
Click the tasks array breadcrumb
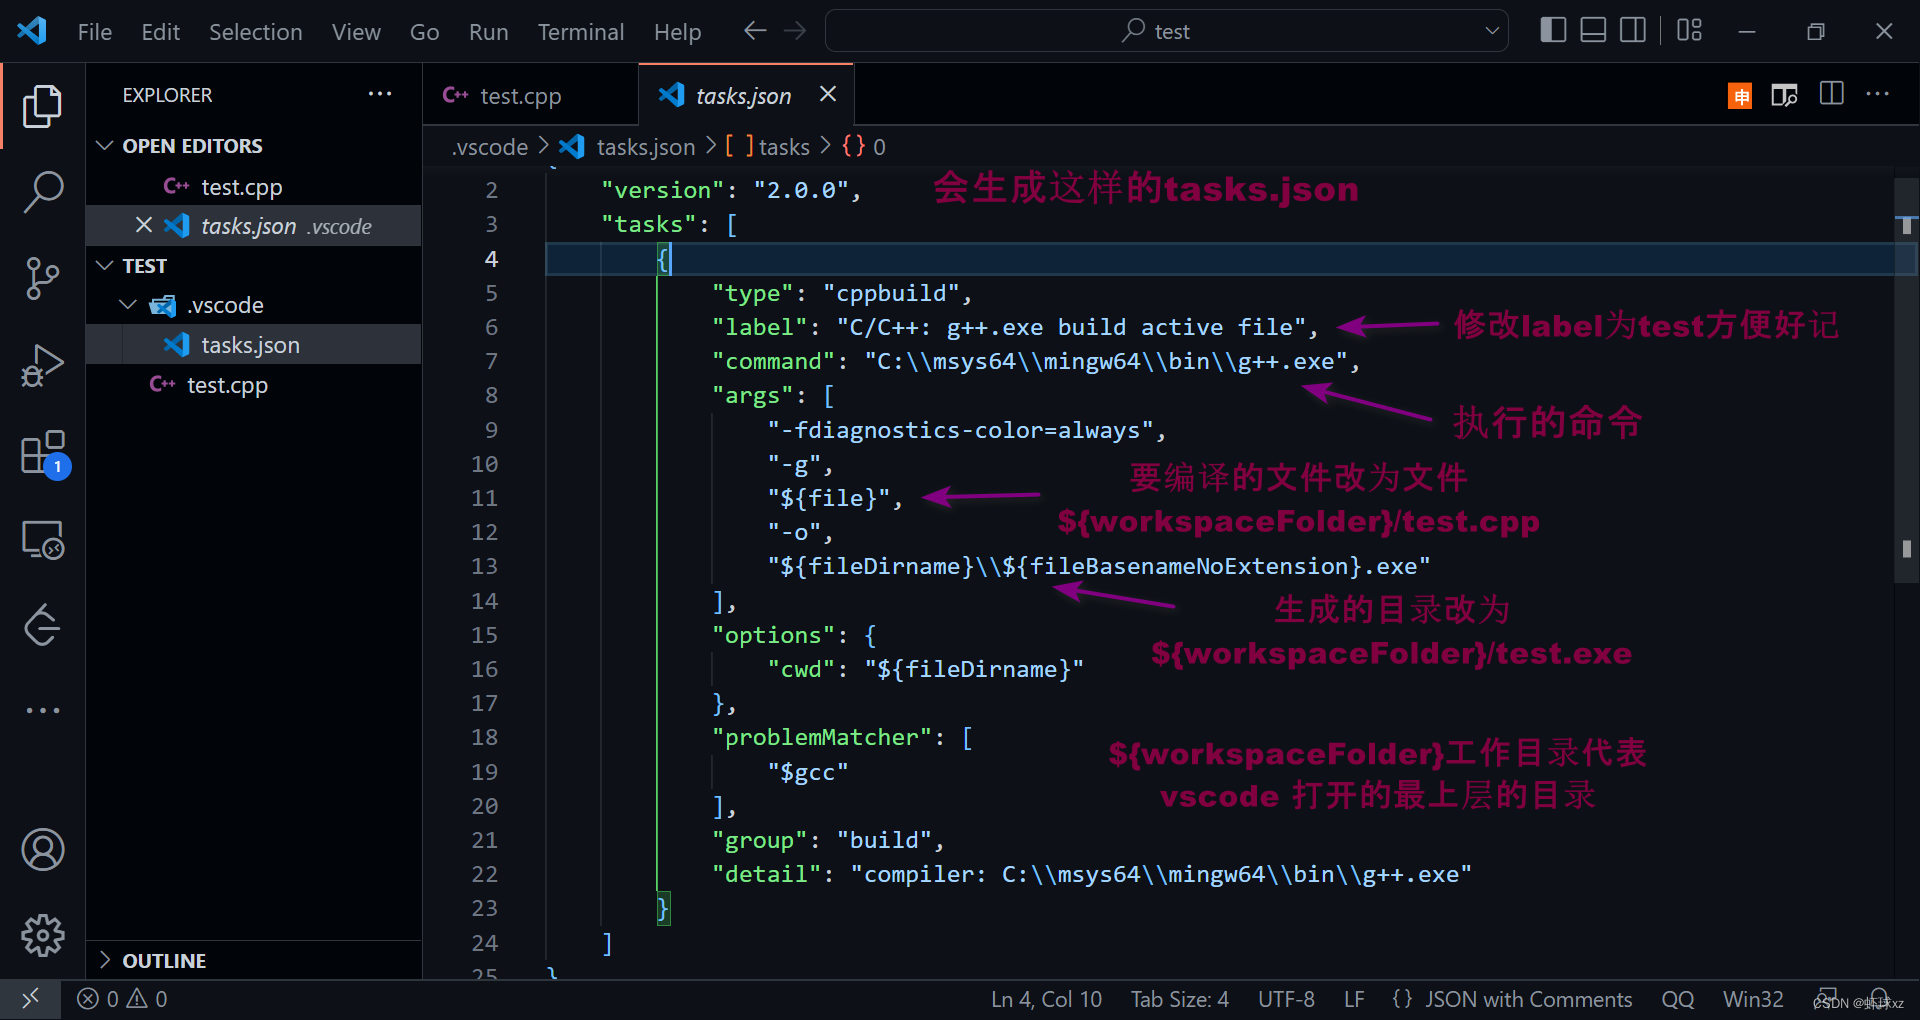coord(768,147)
